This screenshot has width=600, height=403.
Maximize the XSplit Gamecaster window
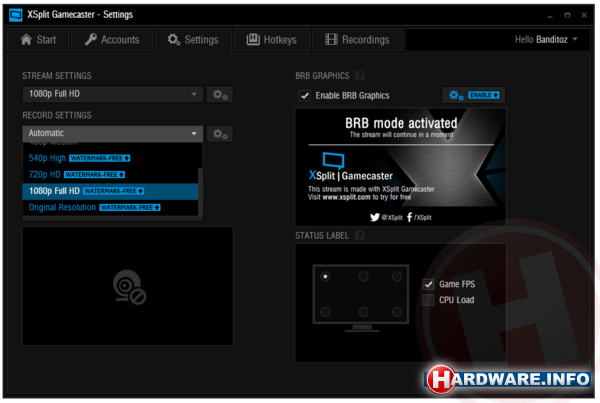[567, 15]
